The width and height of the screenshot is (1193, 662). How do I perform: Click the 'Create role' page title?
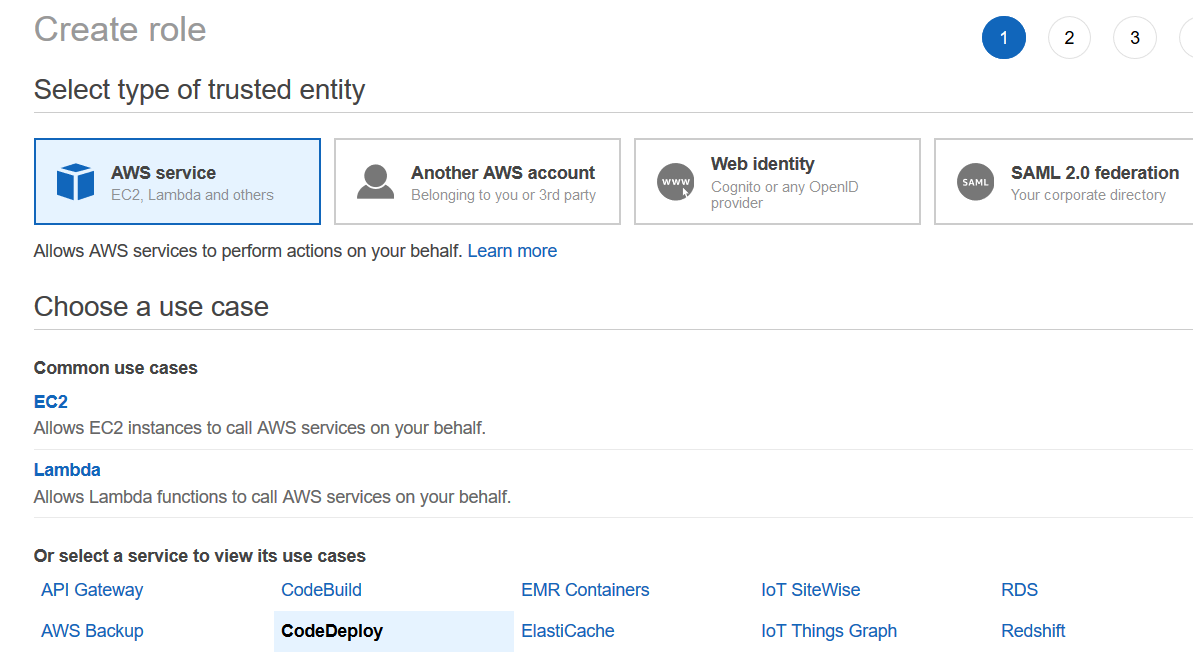120,30
